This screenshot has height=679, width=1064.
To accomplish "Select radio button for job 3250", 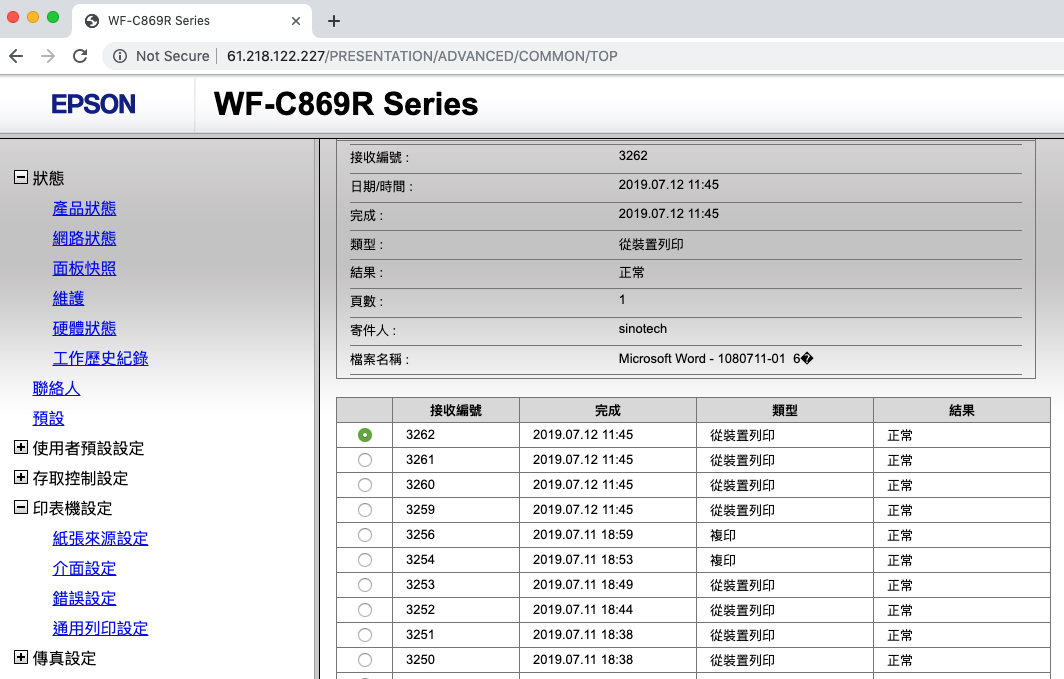I will click(x=365, y=659).
